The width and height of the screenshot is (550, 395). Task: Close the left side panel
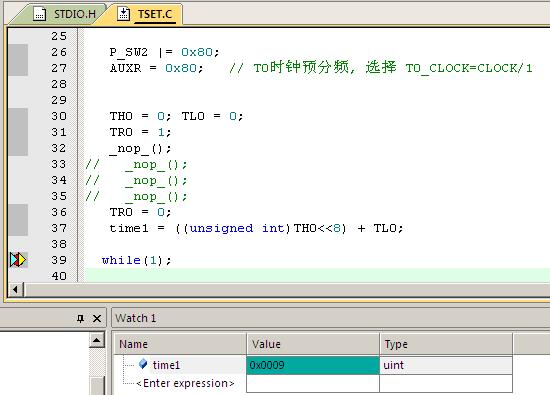[x=97, y=318]
